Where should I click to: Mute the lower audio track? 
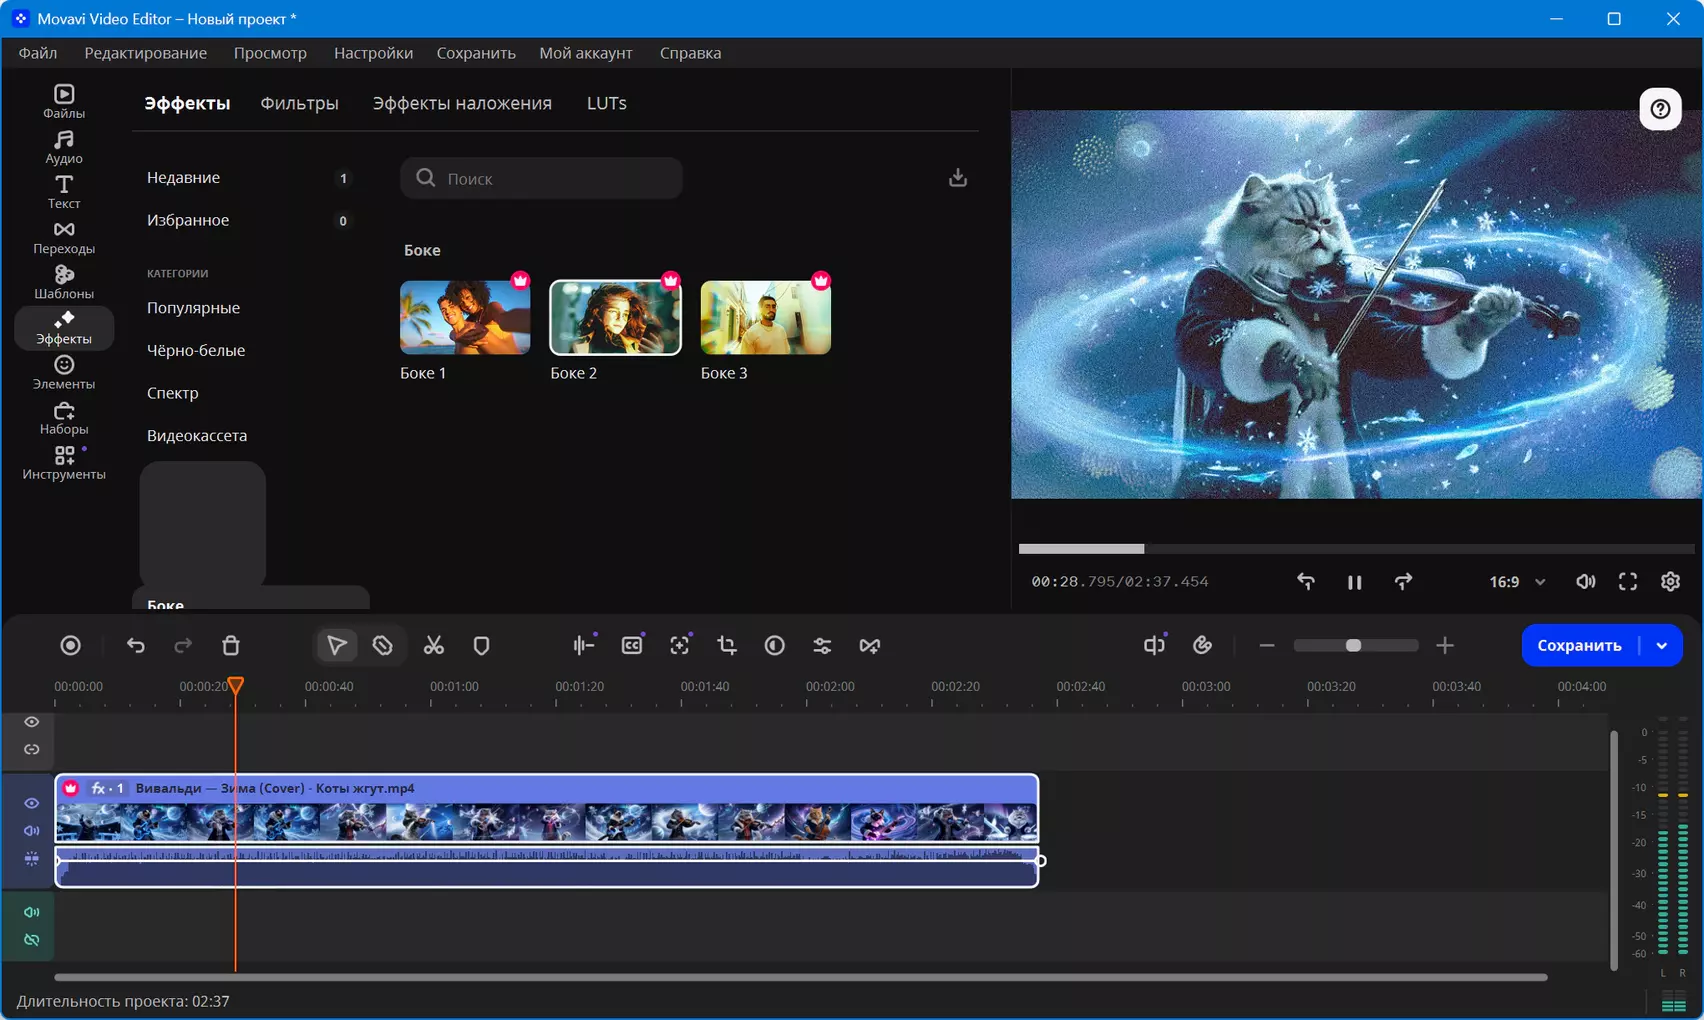[32, 912]
